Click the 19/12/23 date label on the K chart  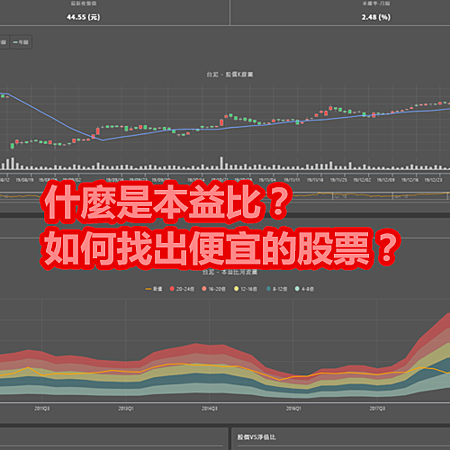coord(433,180)
